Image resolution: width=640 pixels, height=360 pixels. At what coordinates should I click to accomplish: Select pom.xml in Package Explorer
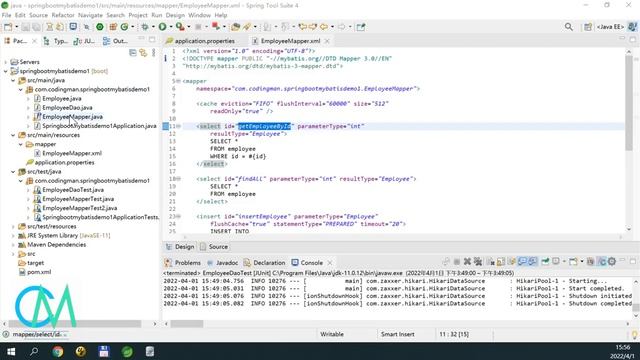click(x=39, y=272)
